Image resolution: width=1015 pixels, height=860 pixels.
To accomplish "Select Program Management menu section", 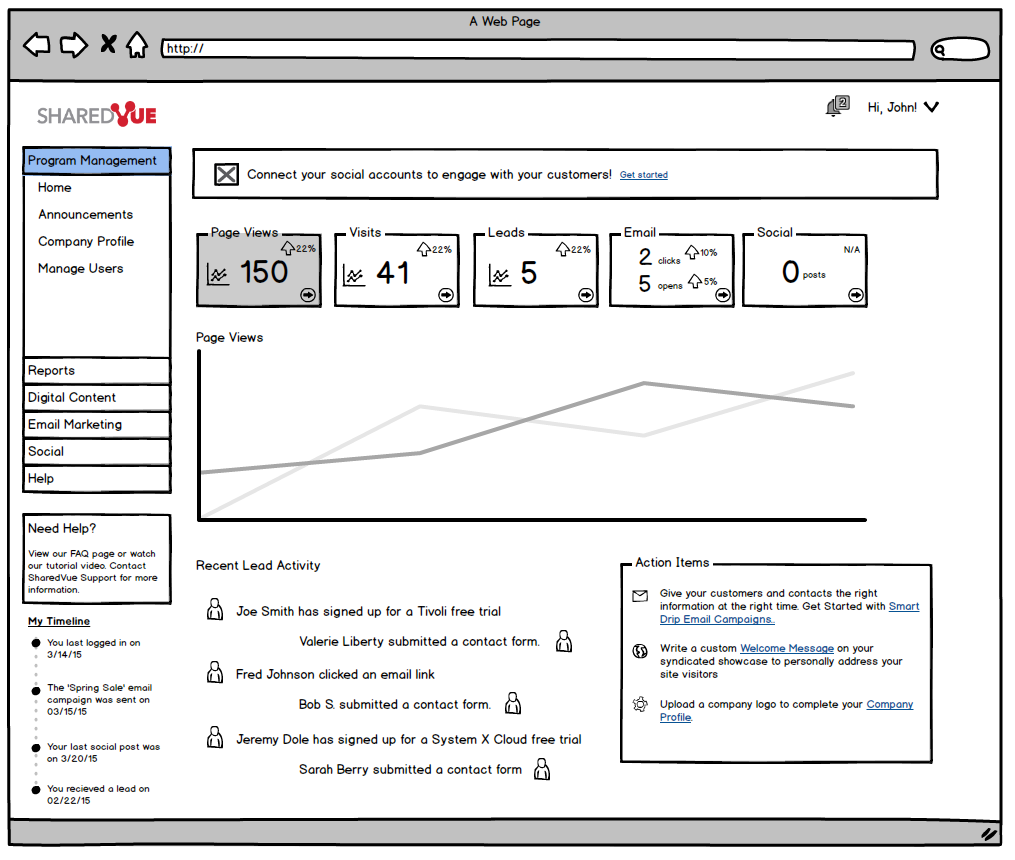I will [x=97, y=160].
